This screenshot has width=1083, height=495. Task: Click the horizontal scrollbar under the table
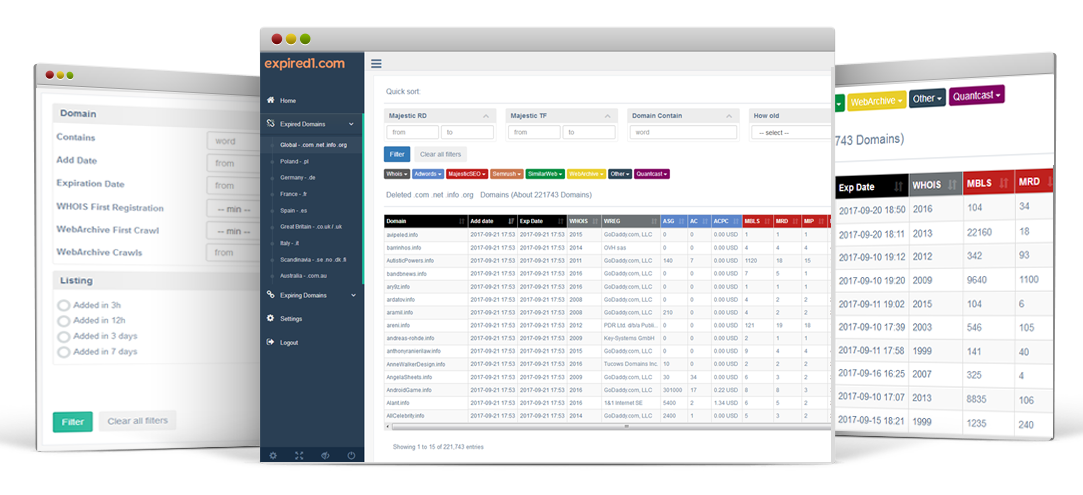pos(611,427)
